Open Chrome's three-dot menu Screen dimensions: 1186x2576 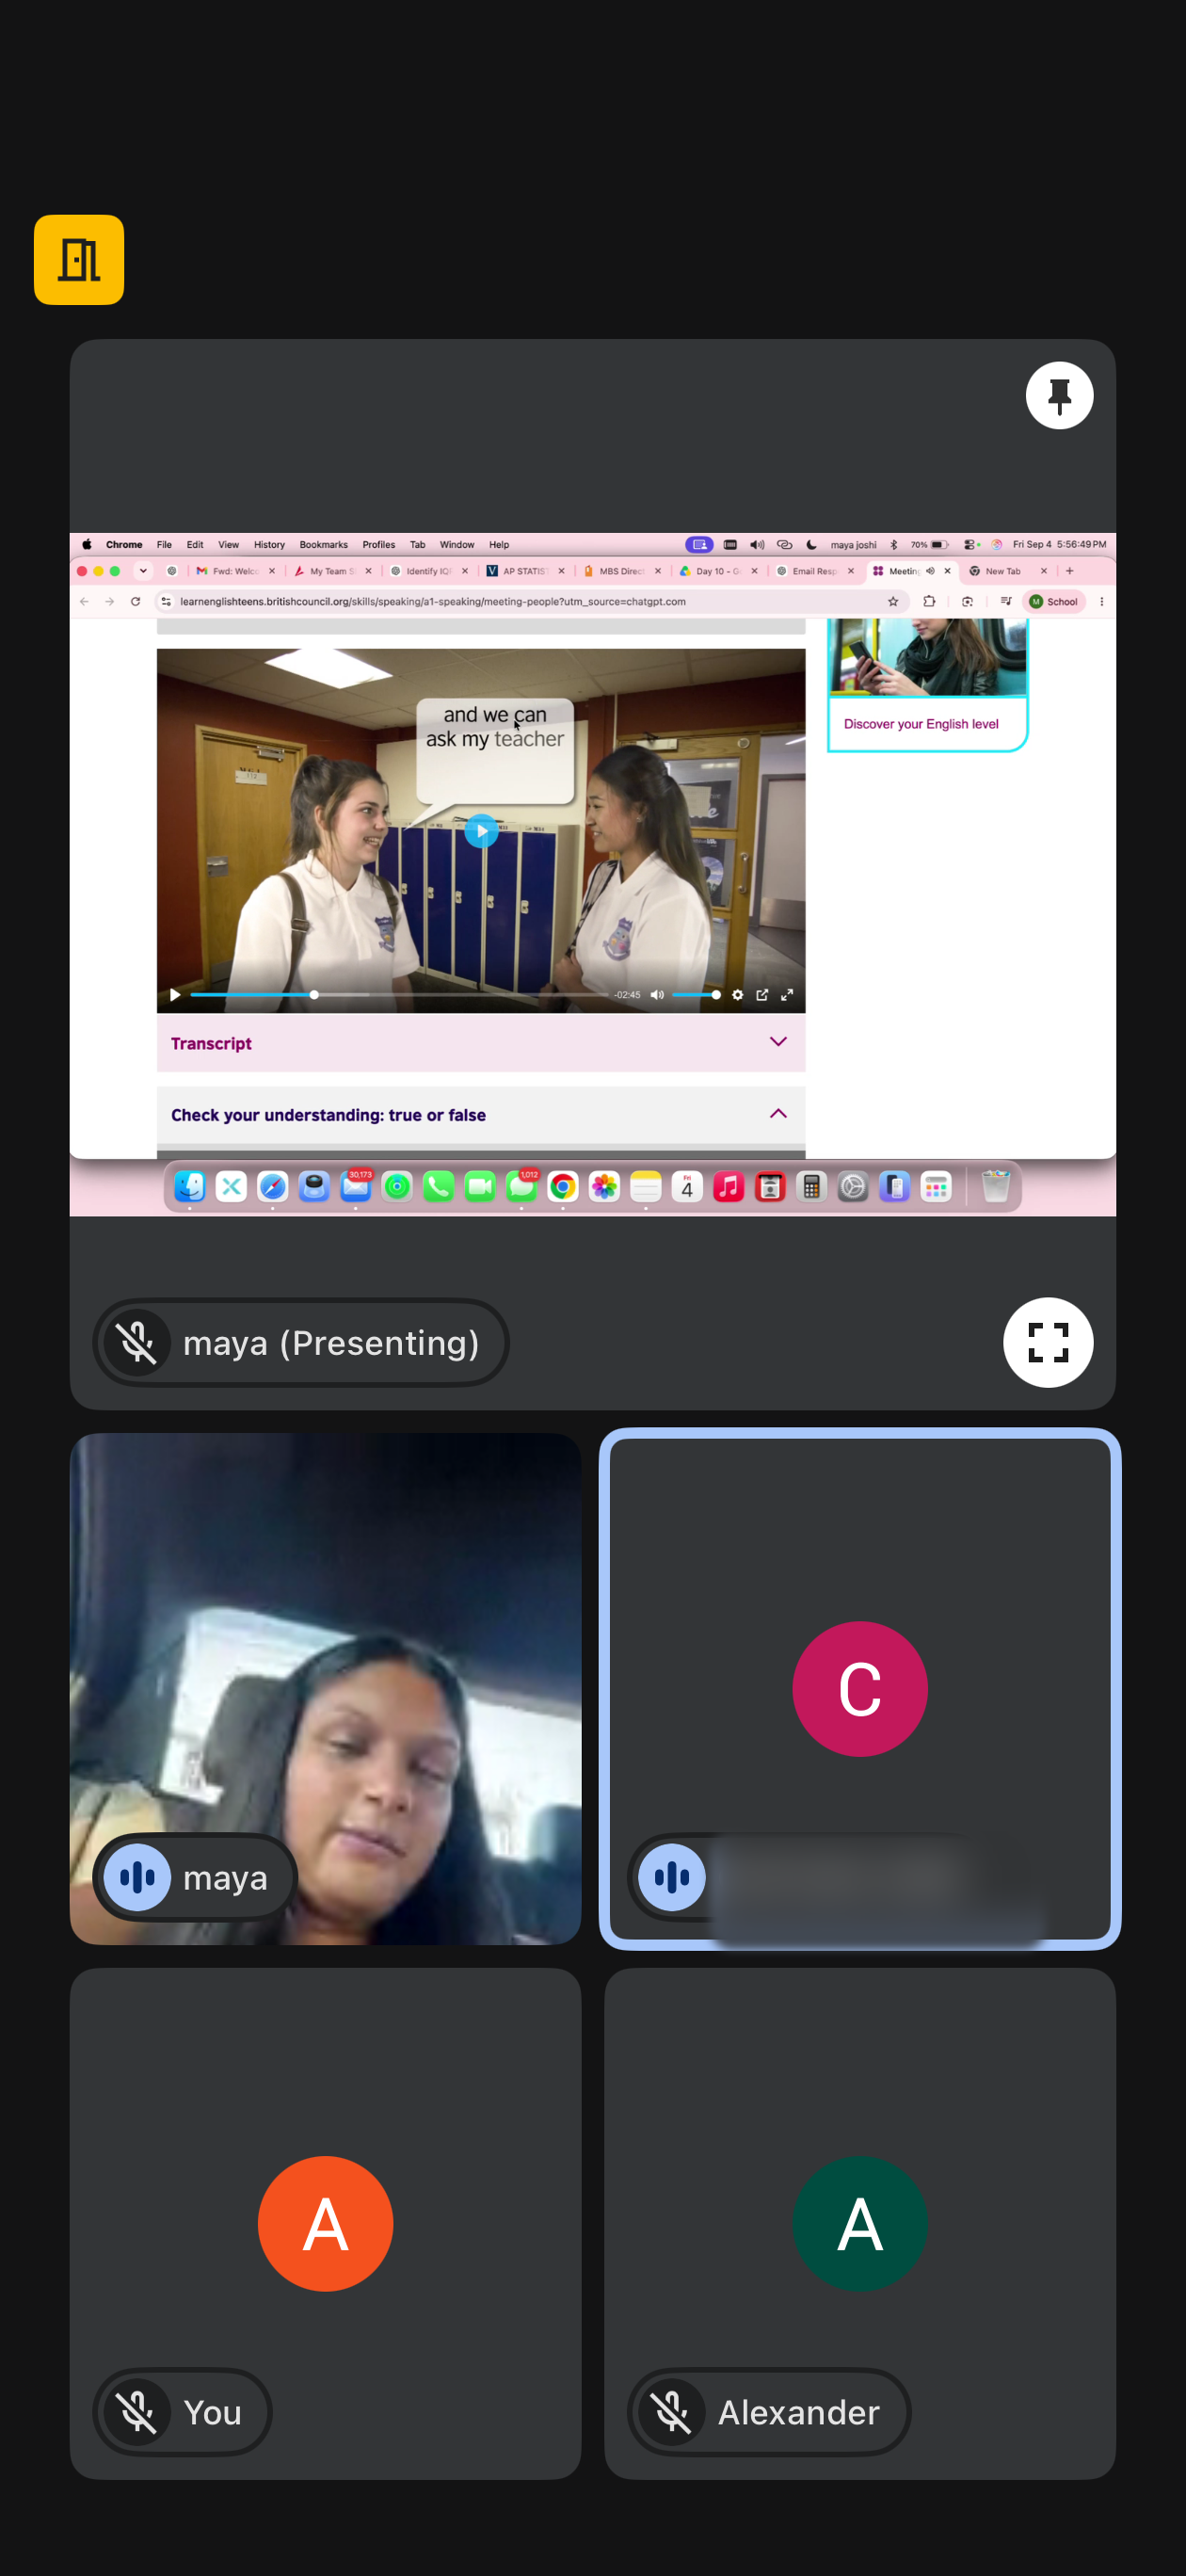pos(1101,602)
